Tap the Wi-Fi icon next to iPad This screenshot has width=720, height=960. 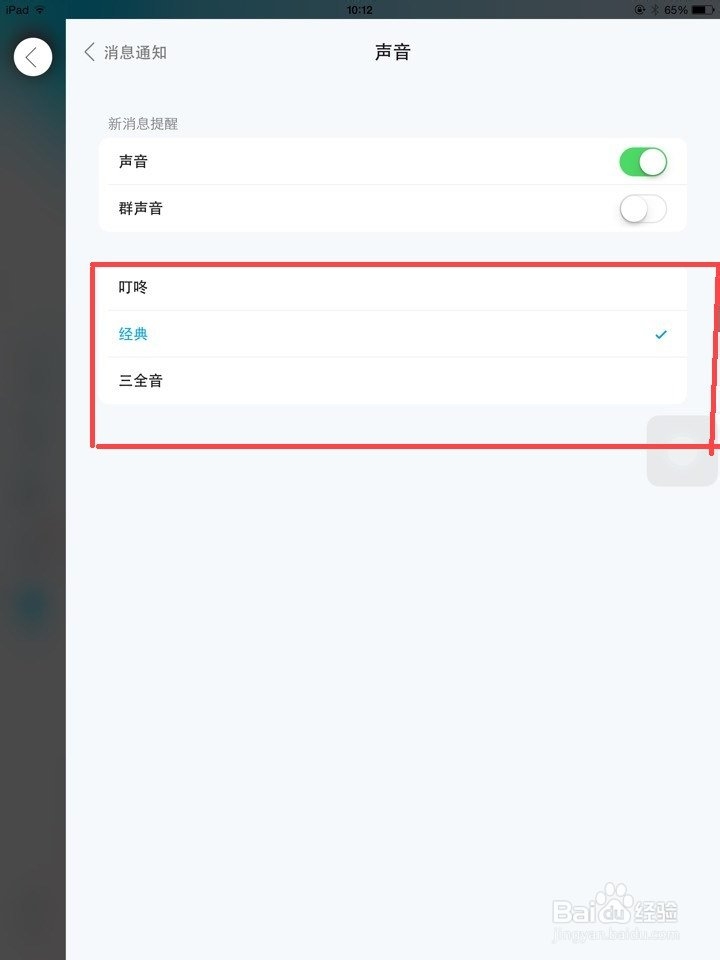tap(40, 10)
